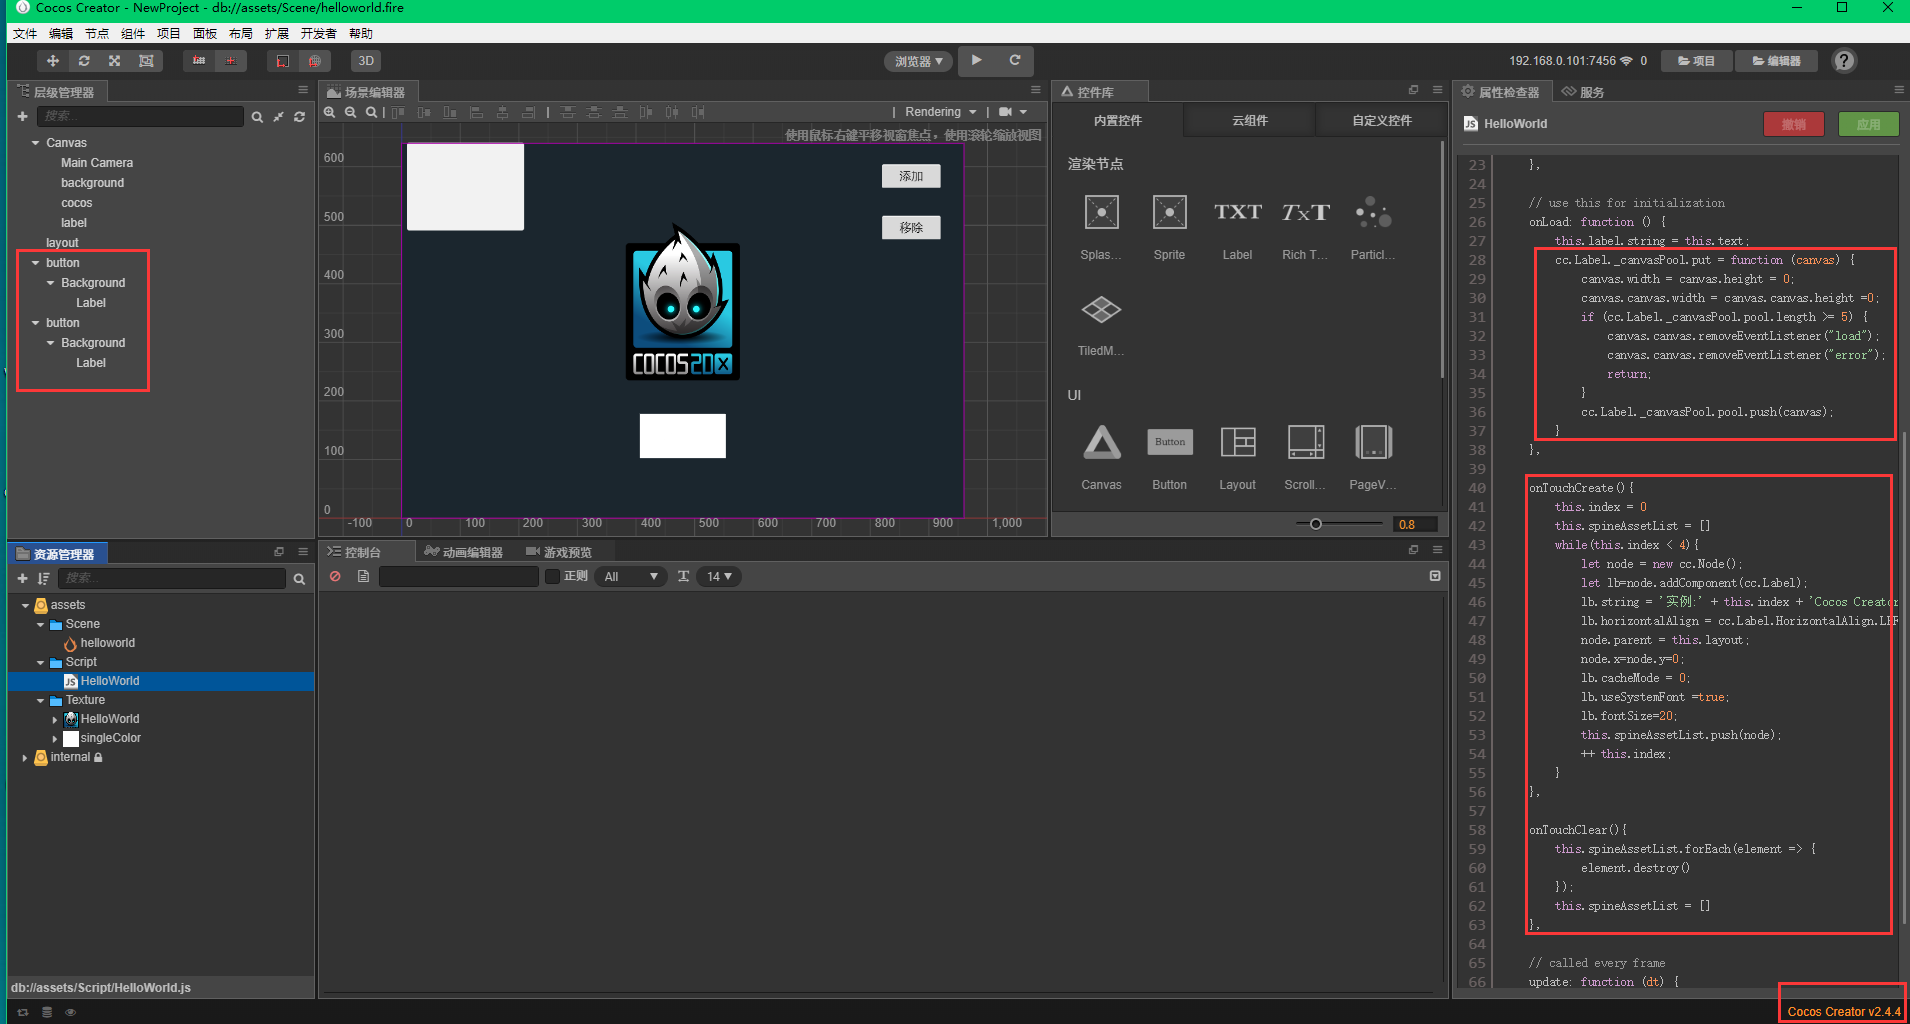Open the console log level All dropdown
1910x1024 pixels.
pos(630,577)
